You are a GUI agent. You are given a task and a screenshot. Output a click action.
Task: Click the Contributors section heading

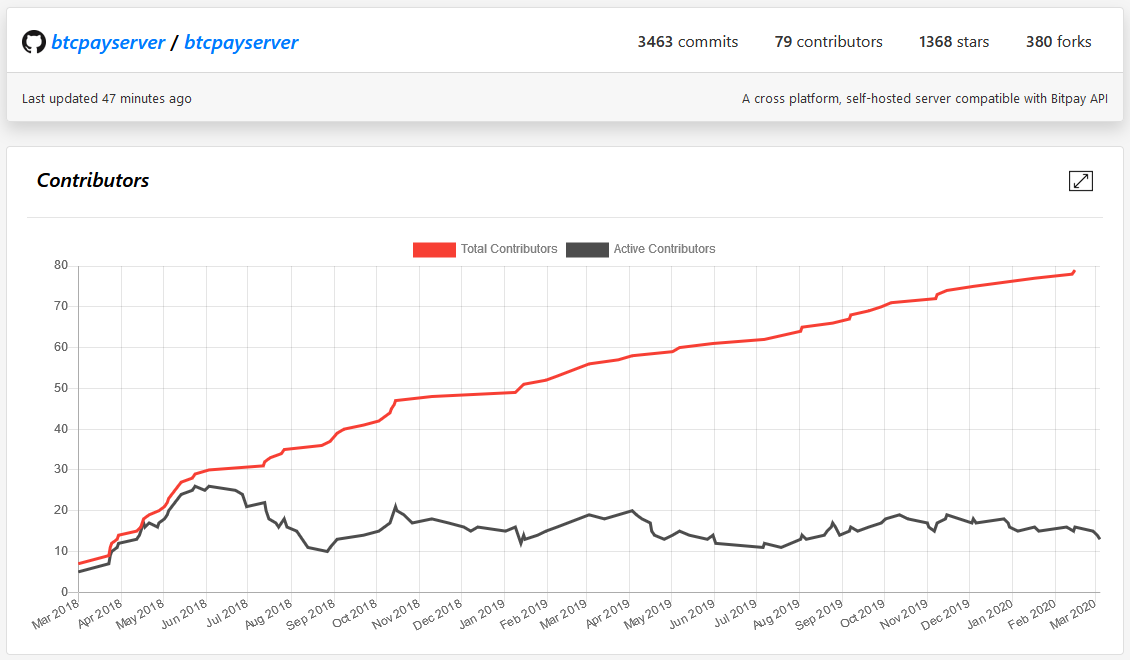coord(93,180)
